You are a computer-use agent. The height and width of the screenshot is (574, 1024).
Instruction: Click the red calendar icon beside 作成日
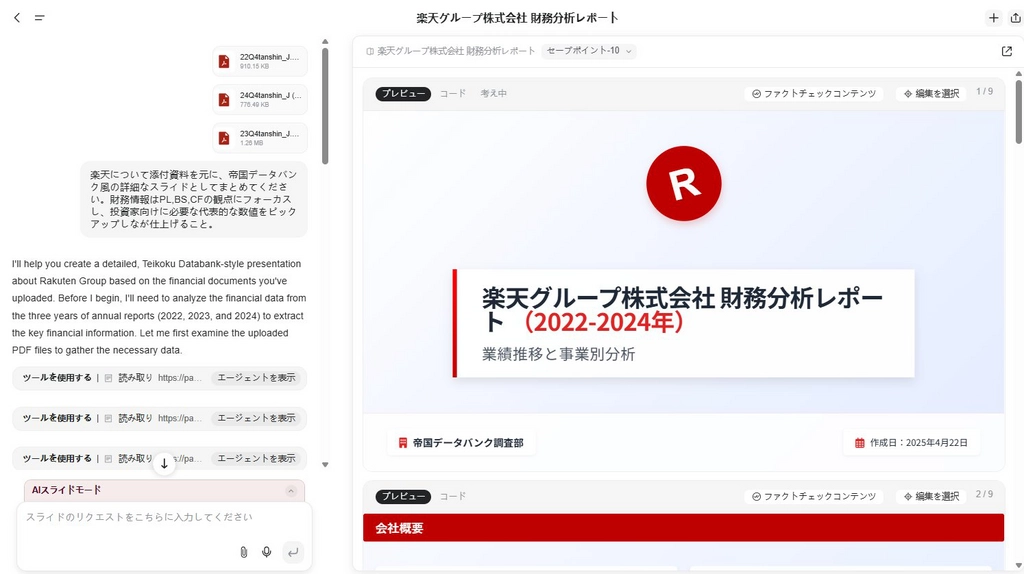(x=859, y=443)
